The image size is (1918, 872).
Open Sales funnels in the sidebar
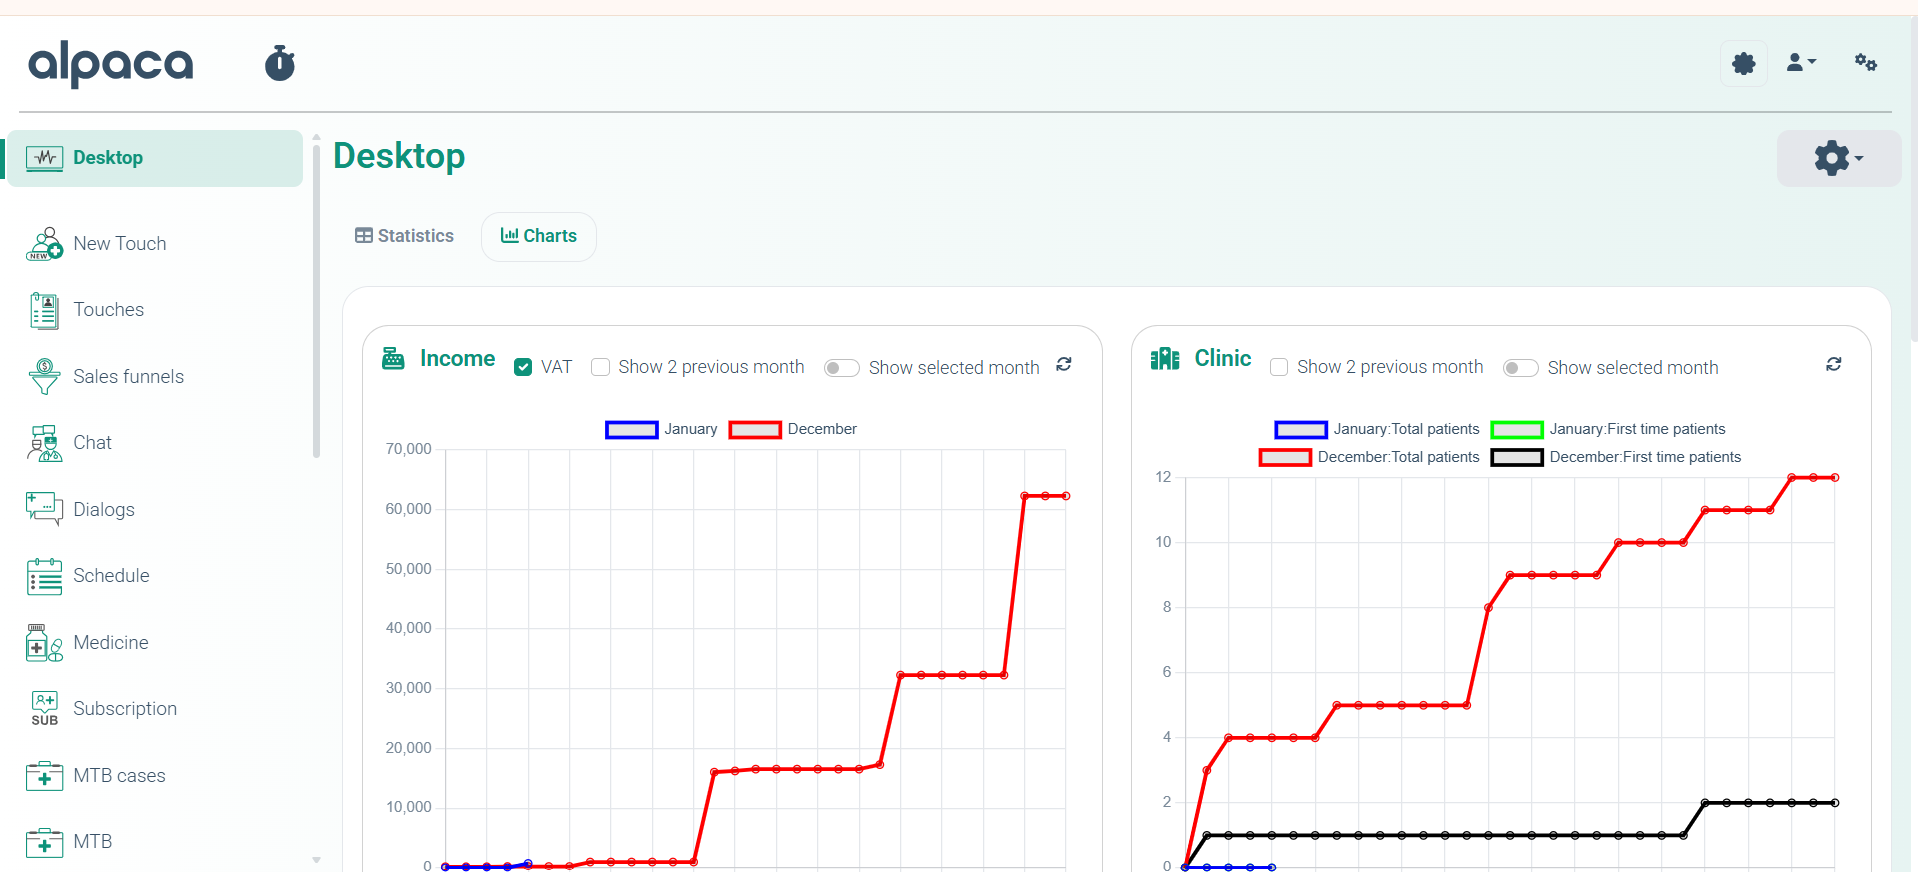128,377
